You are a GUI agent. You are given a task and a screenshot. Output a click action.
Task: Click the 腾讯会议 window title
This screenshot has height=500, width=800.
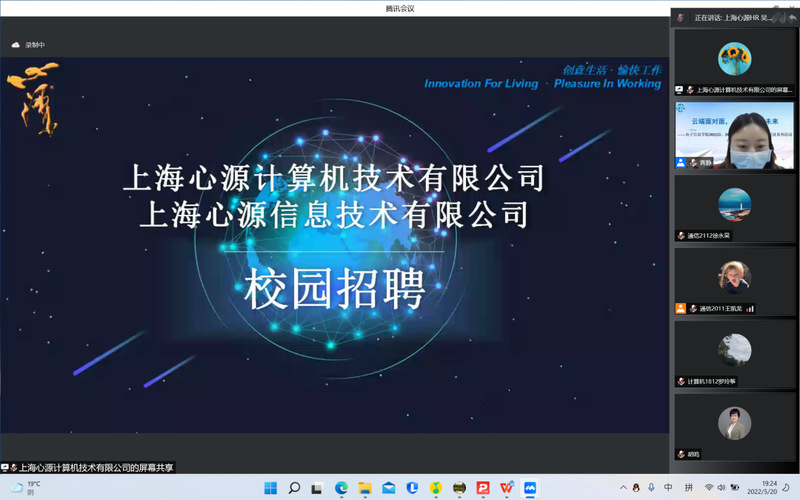pyautogui.click(x=400, y=8)
